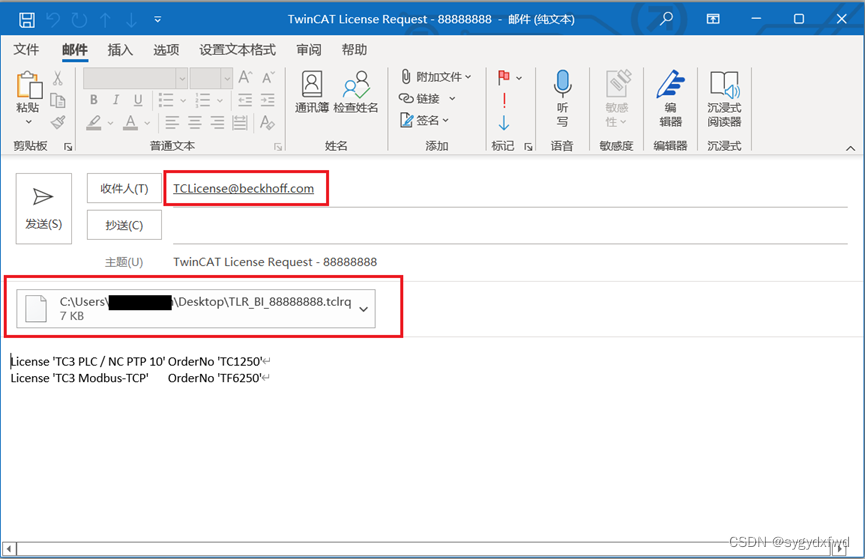
Task: Switch to the 选项 ribbon tab
Action: pyautogui.click(x=166, y=50)
